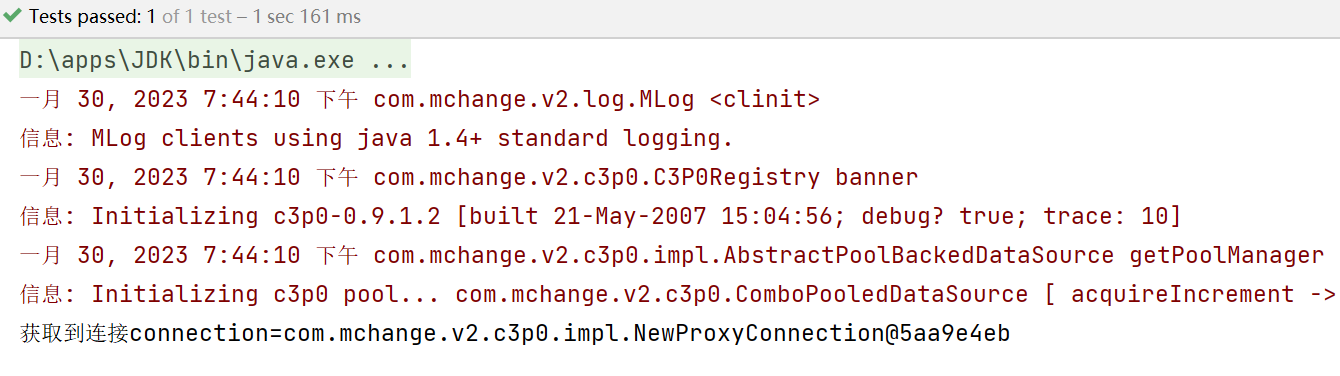Image resolution: width=1340 pixels, height=376 pixels.
Task: Click the ellipsis after java.exe
Action: 390,60
